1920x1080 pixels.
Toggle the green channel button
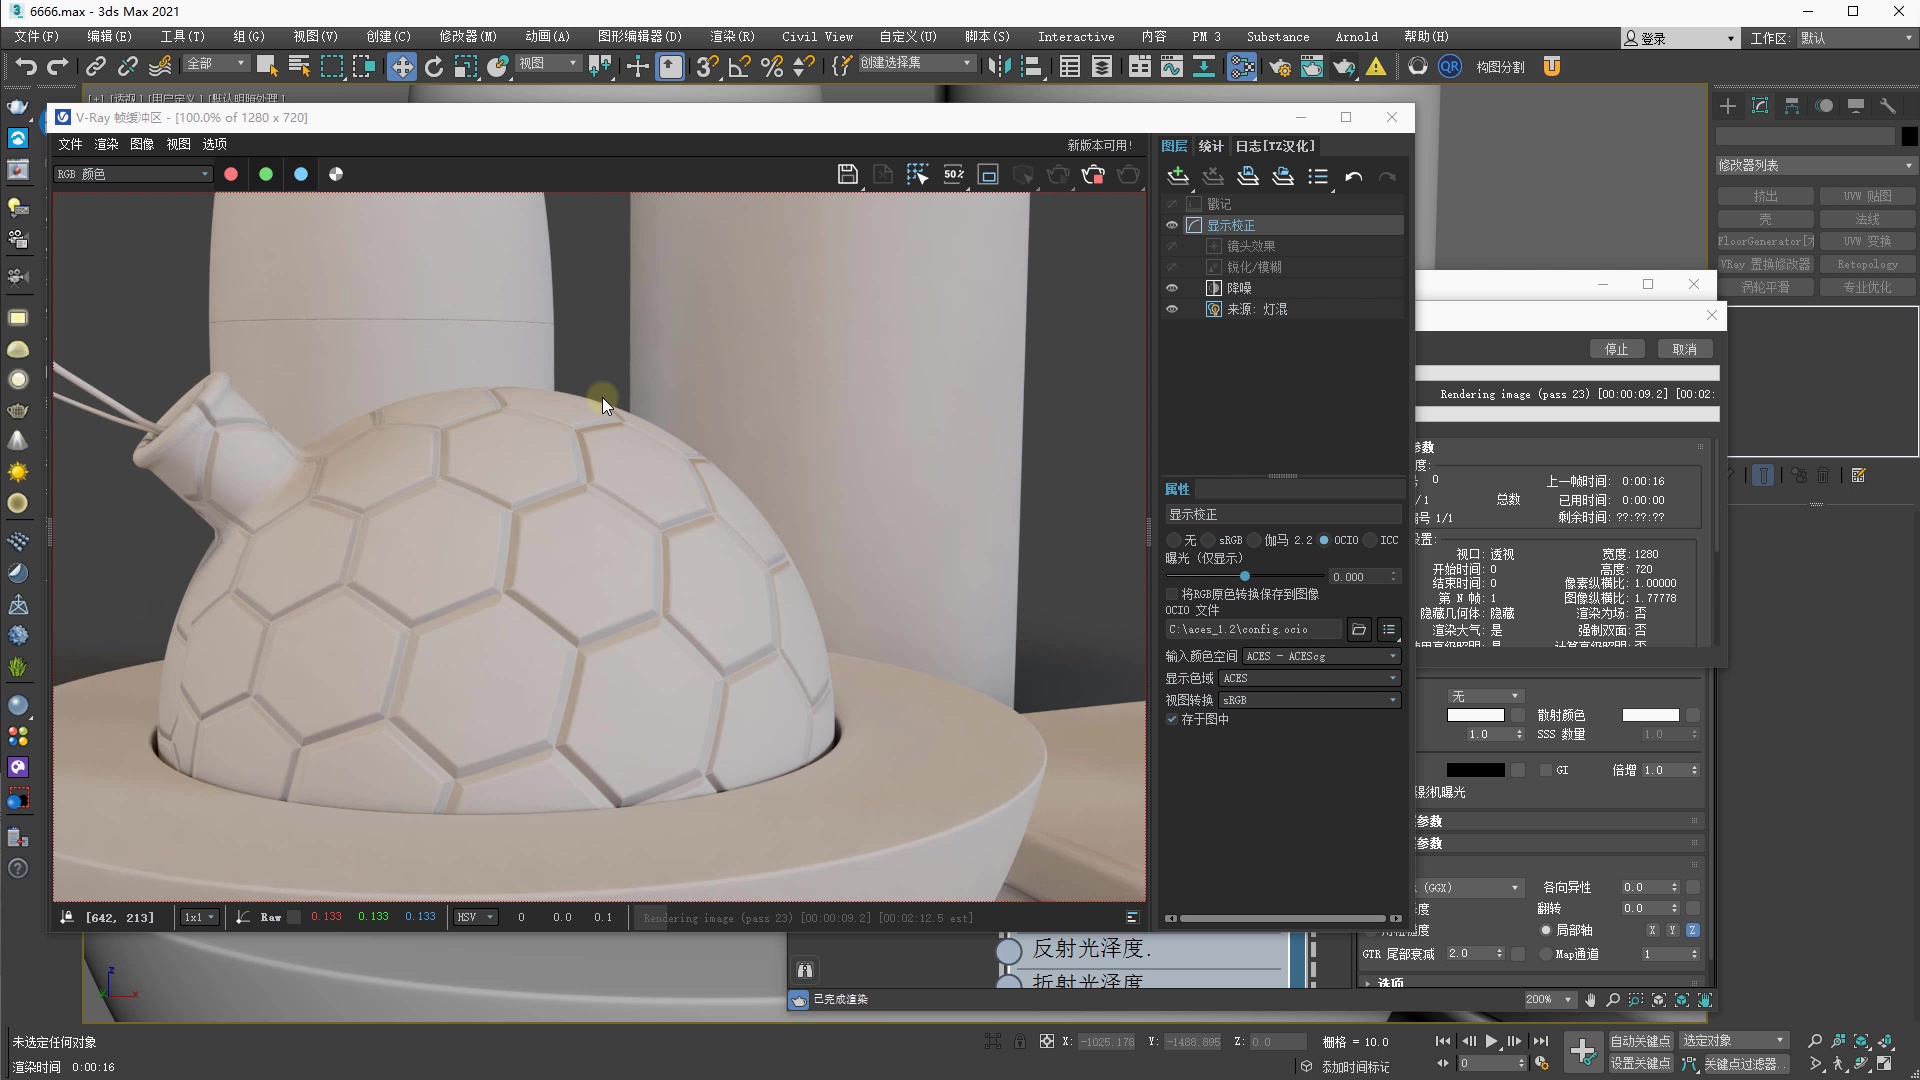click(x=266, y=174)
